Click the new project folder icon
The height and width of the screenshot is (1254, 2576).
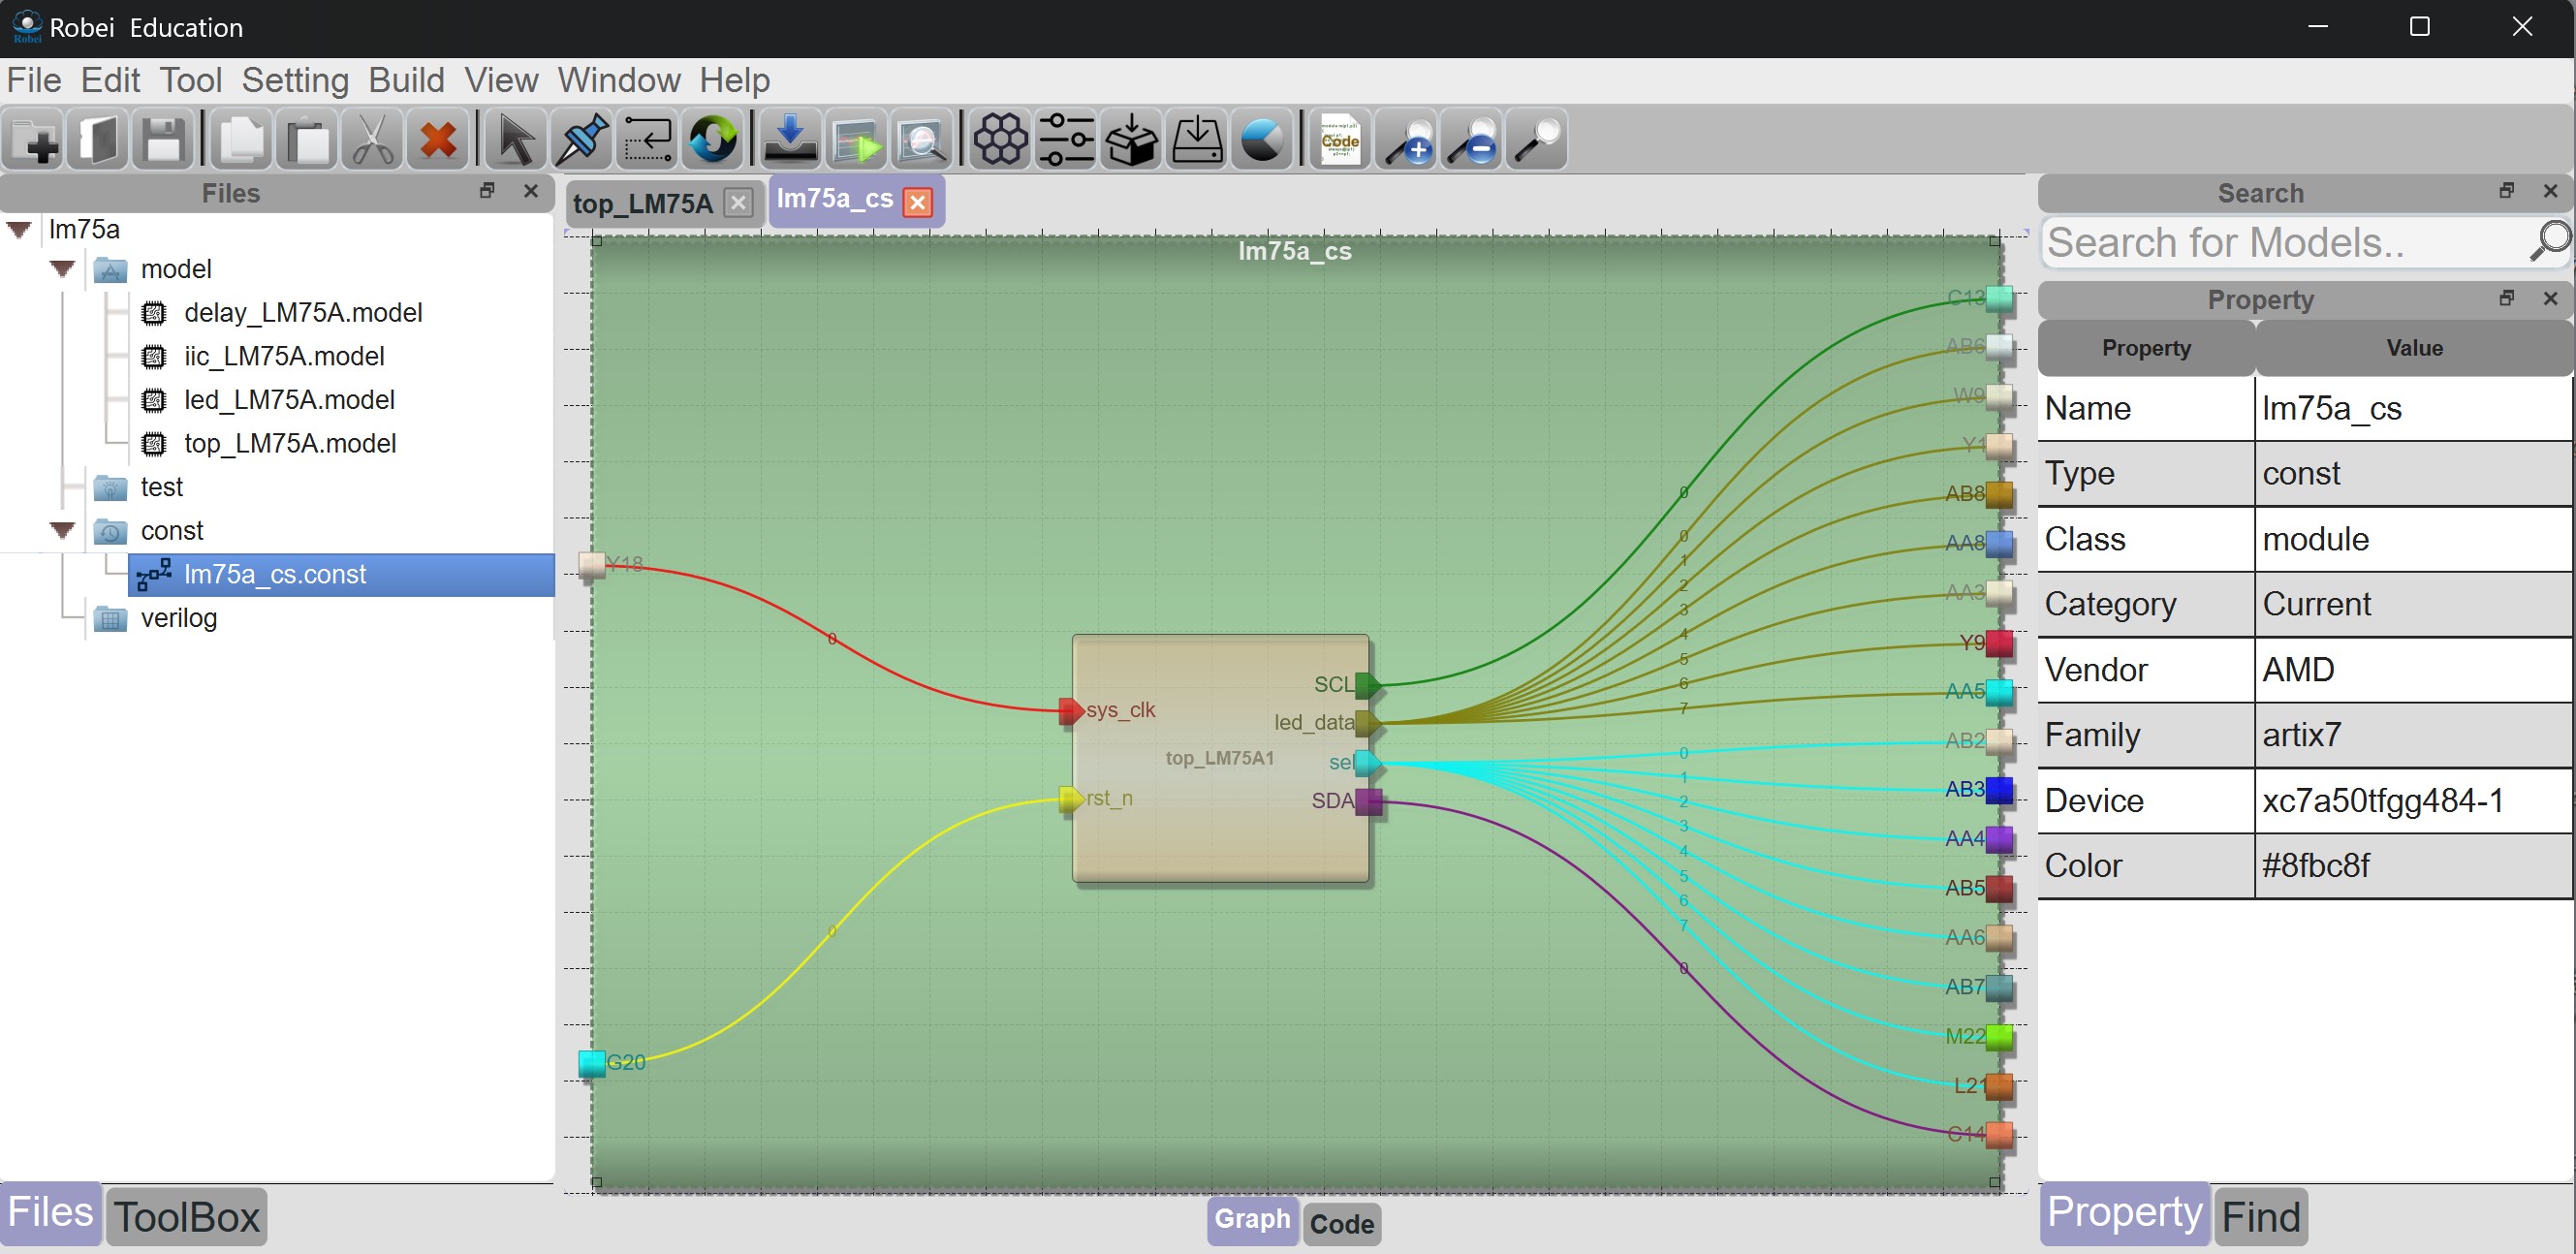pyautogui.click(x=34, y=140)
